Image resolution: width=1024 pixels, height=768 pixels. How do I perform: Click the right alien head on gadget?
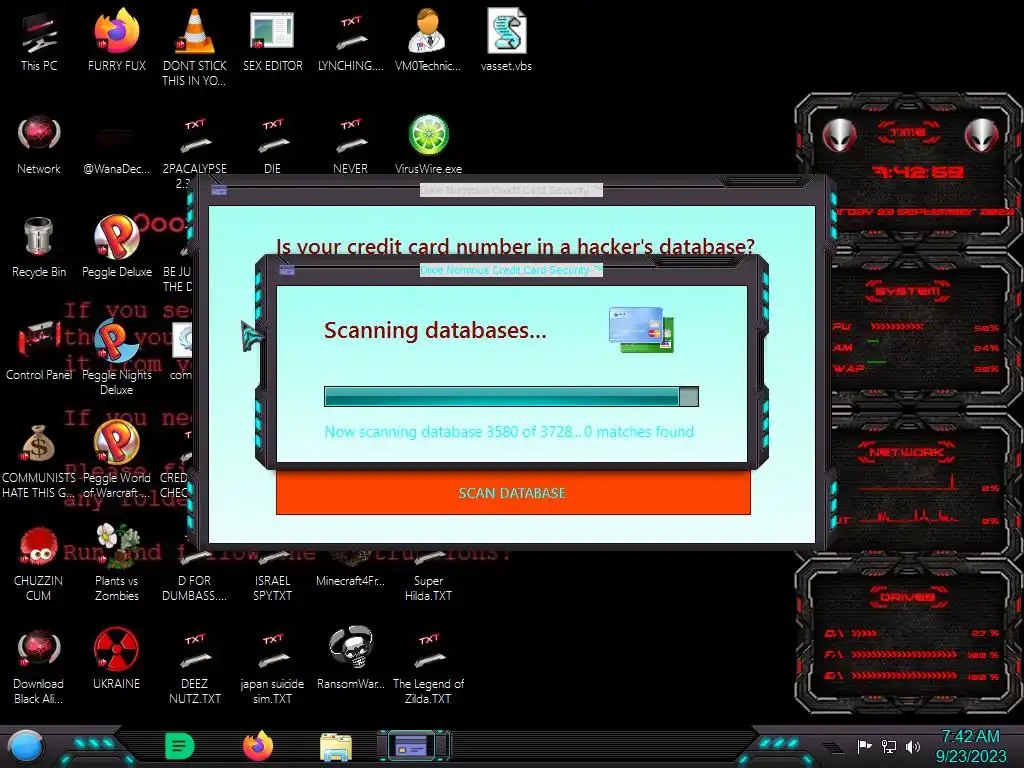click(981, 135)
